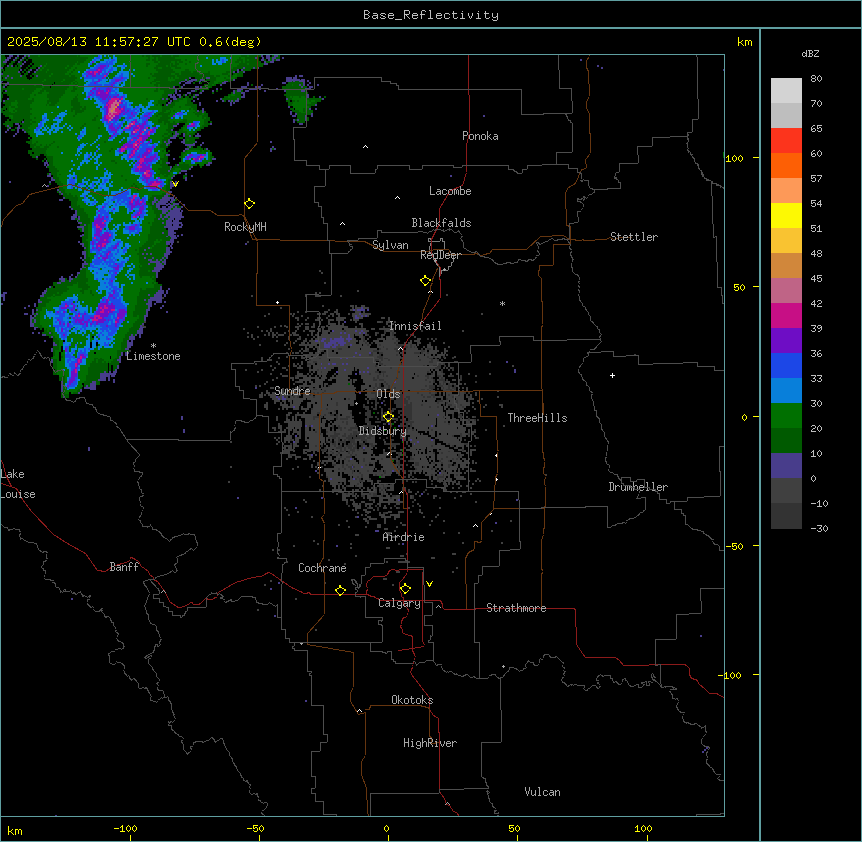Click the Blackfalds city label

tap(441, 223)
